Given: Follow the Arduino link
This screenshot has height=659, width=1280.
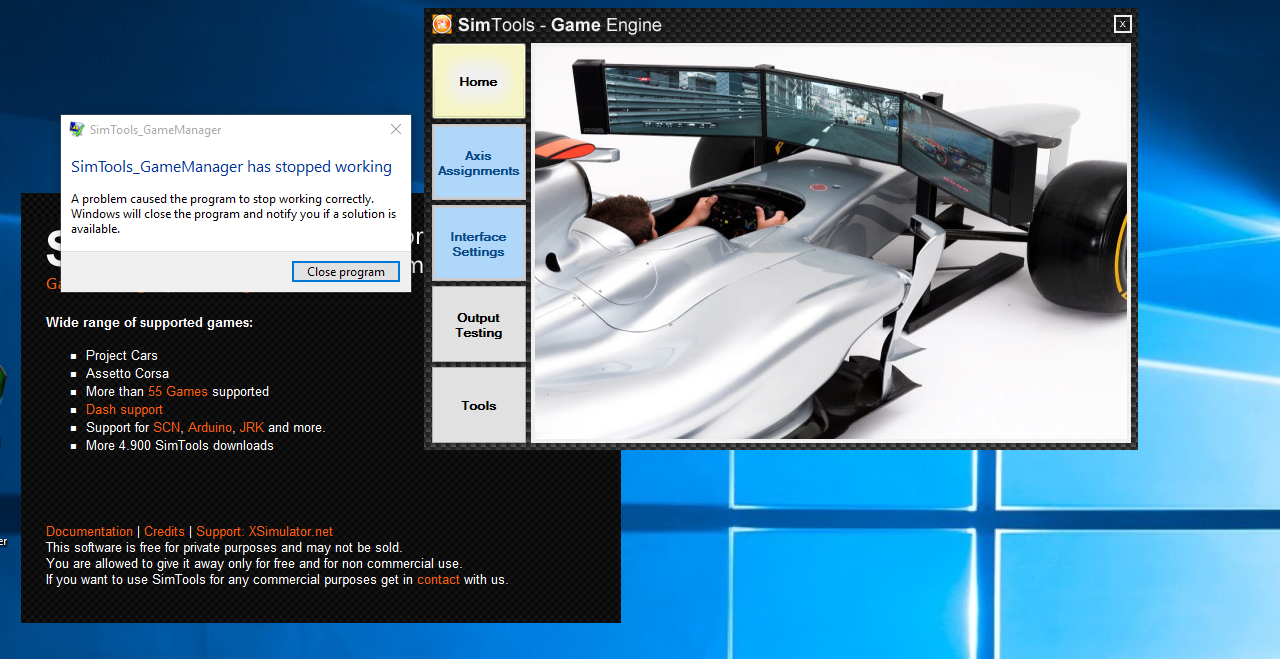Looking at the screenshot, I should point(209,427).
